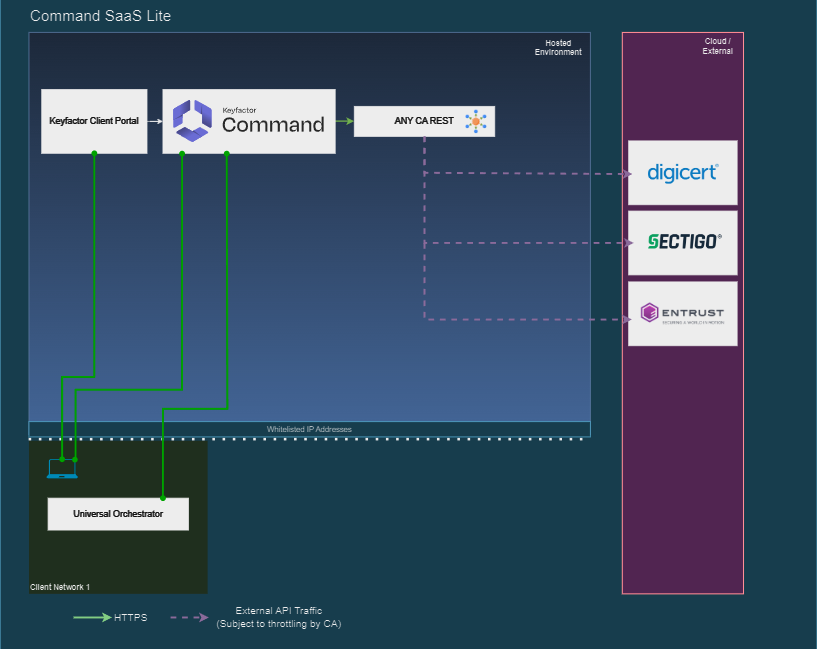Select the Universal Orchestrator box
The width and height of the screenshot is (817, 649).
click(x=118, y=514)
